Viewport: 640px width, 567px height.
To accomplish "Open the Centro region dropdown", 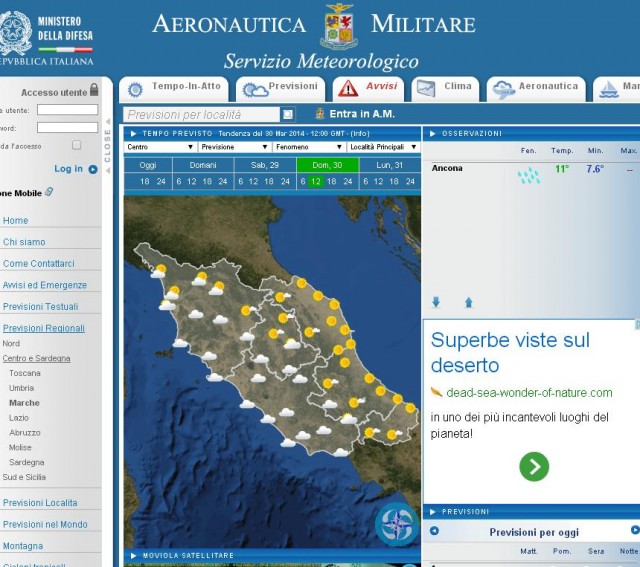I will pyautogui.click(x=159, y=147).
